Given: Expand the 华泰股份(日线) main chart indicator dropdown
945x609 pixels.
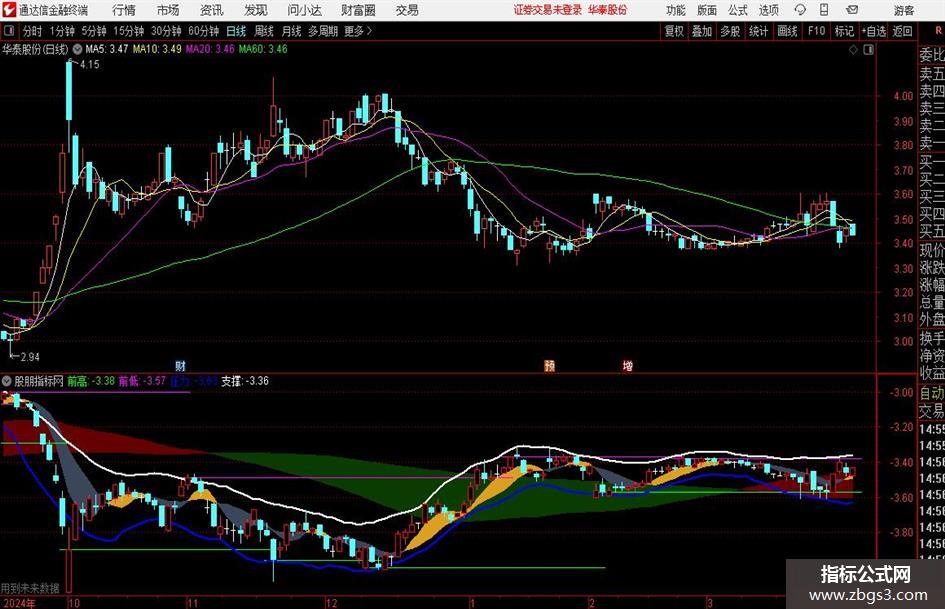Looking at the screenshot, I should pyautogui.click(x=77, y=49).
